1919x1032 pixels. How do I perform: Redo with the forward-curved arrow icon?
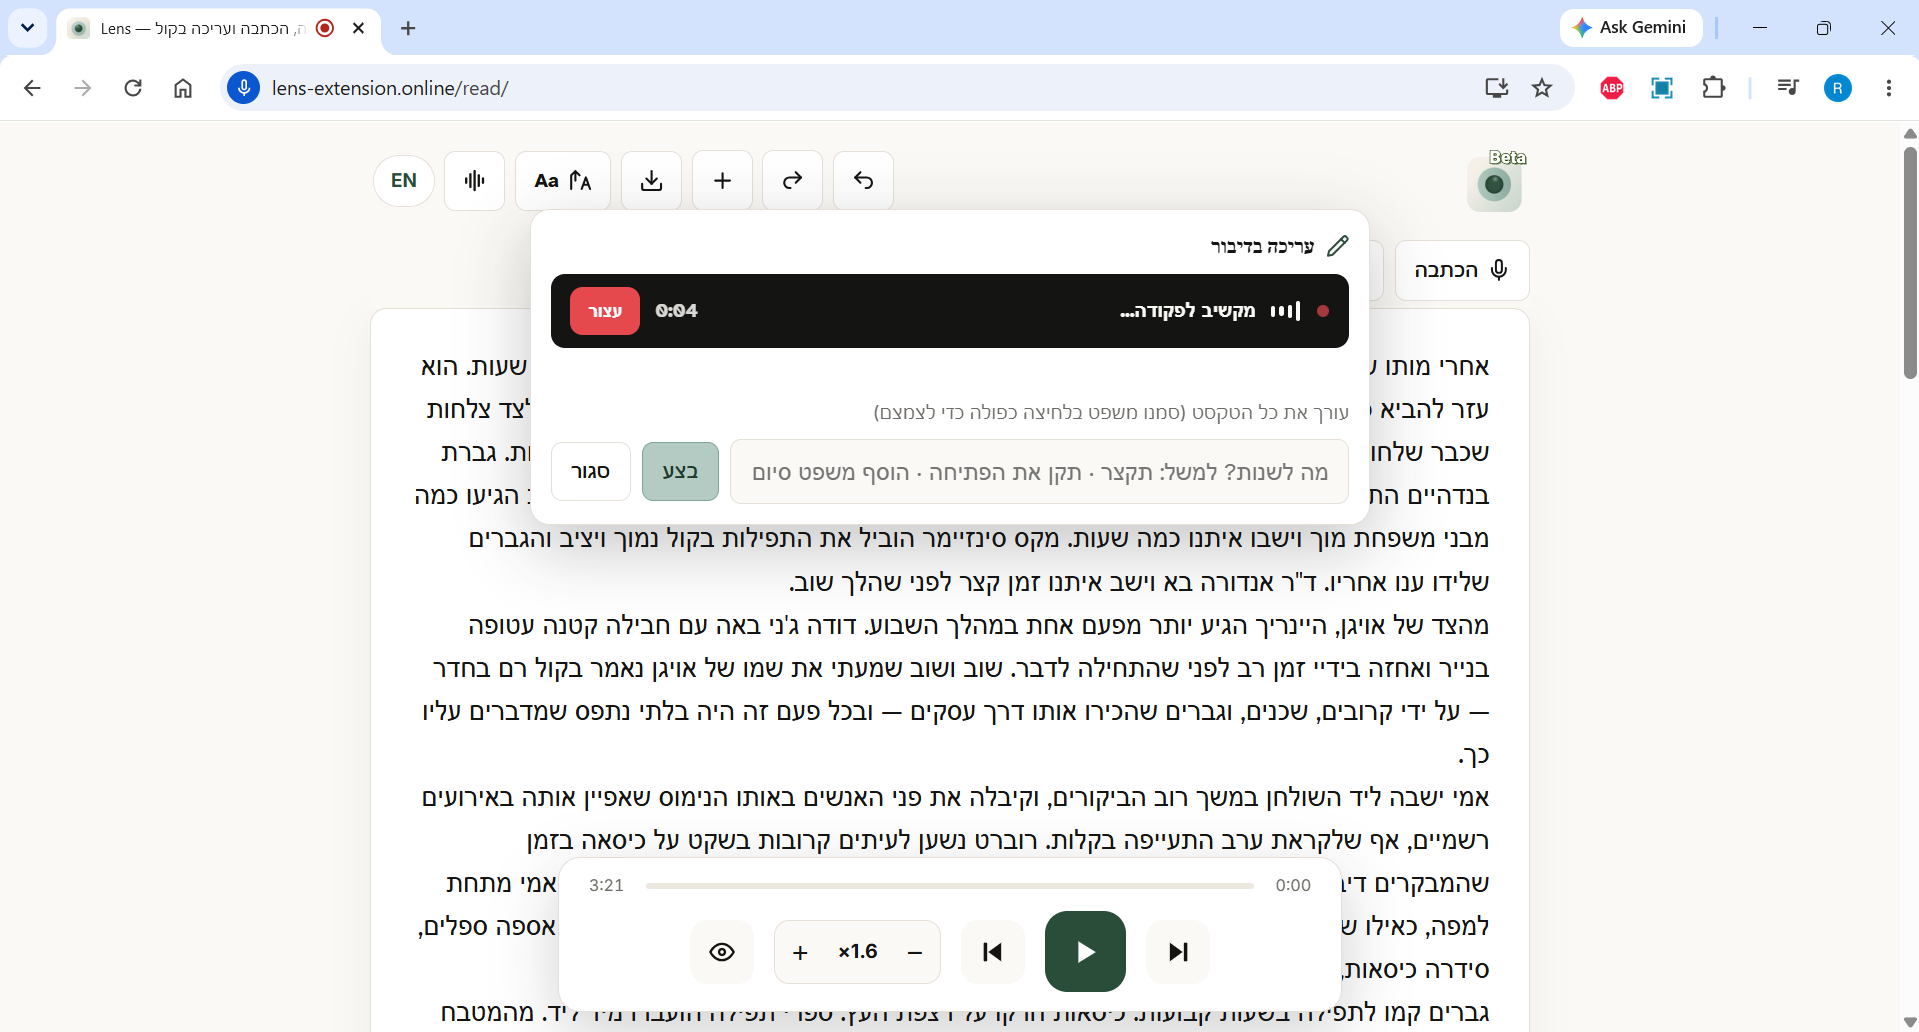click(x=793, y=181)
